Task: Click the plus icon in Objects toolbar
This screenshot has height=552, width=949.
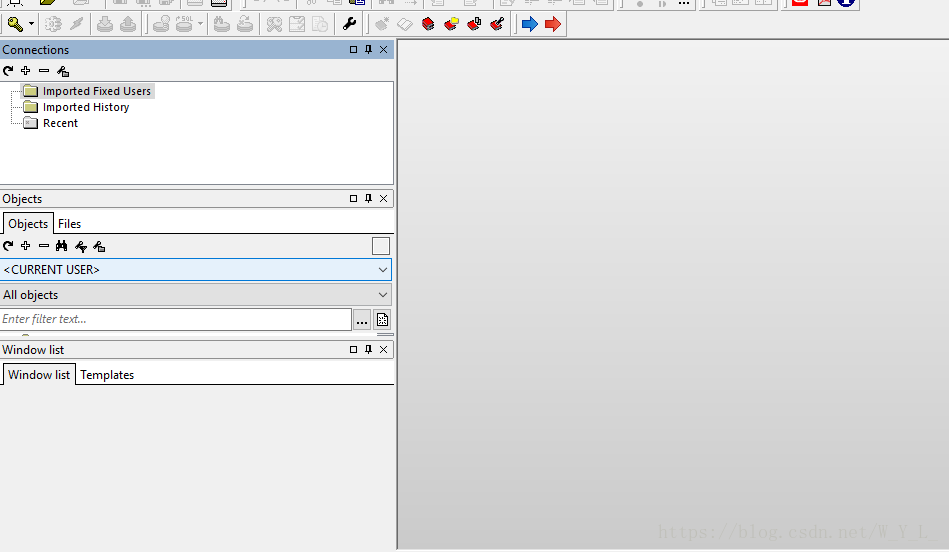Action: (25, 246)
